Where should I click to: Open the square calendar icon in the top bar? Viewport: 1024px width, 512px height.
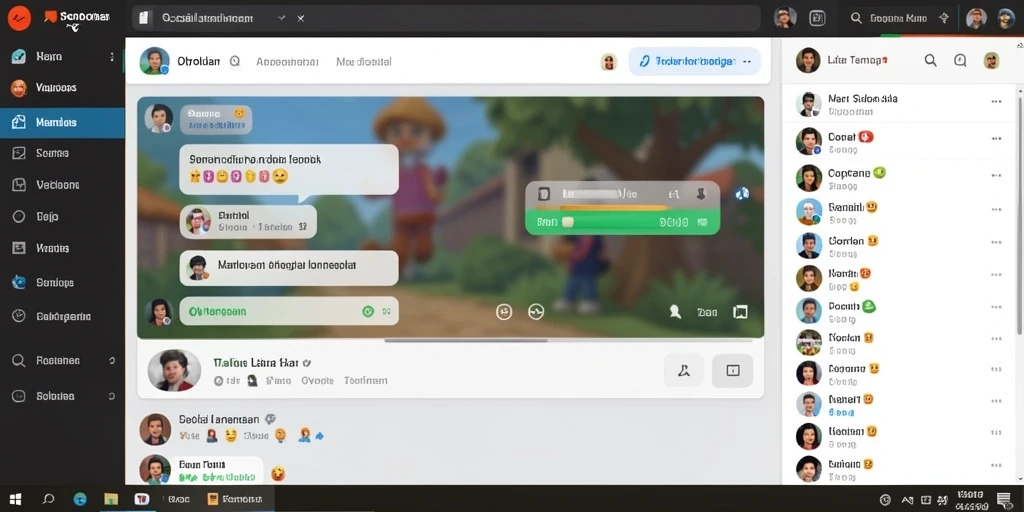coord(817,18)
